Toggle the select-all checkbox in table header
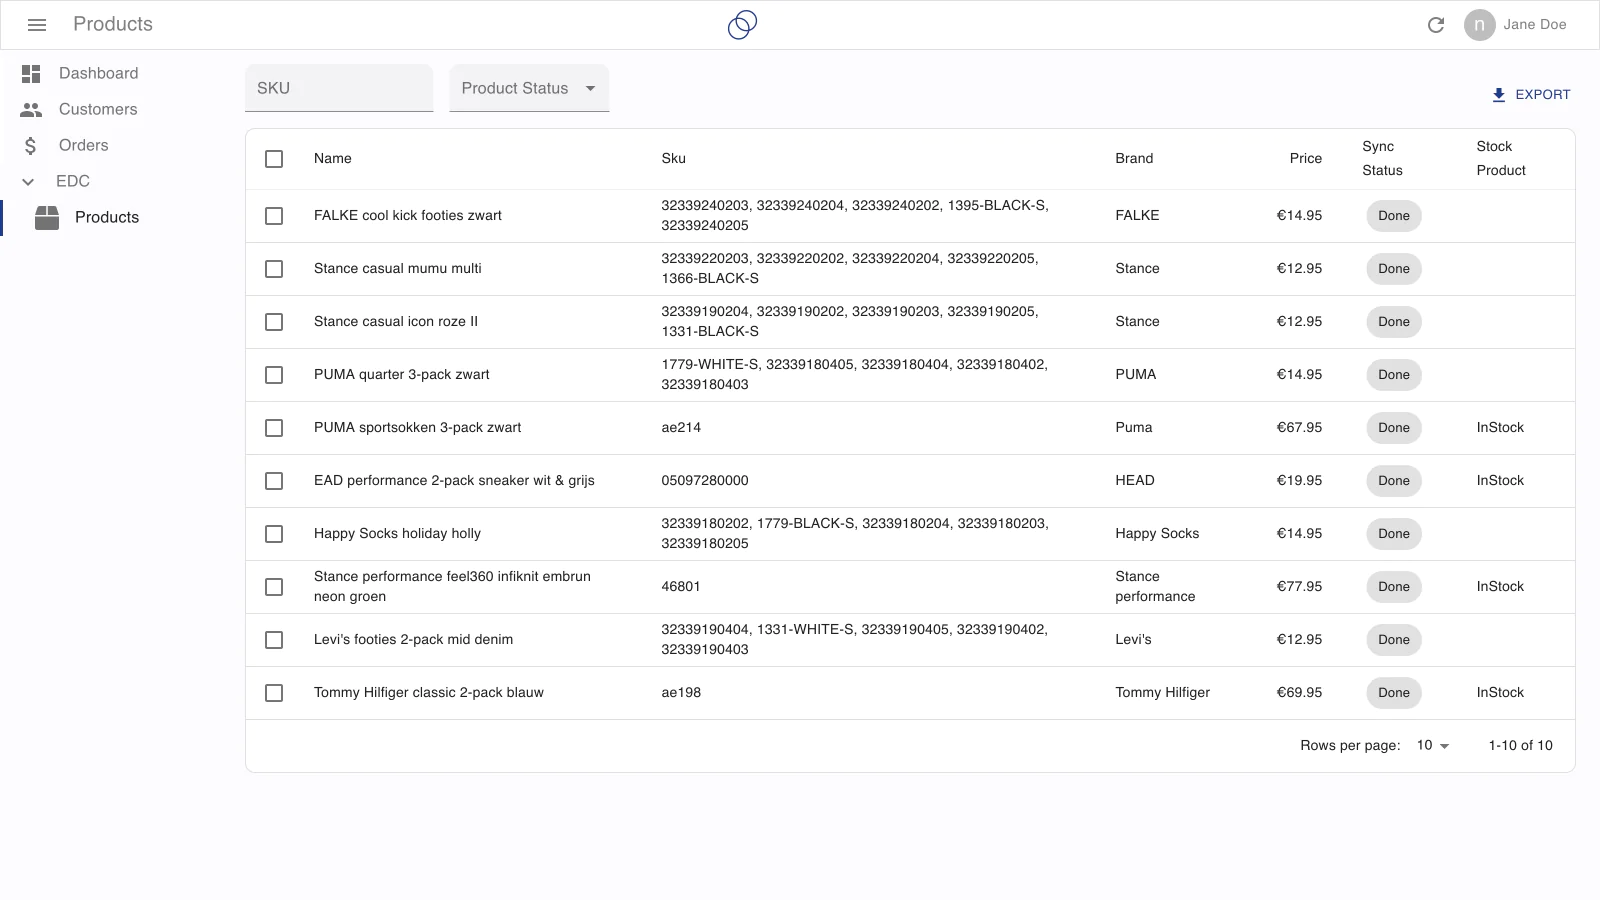Image resolution: width=1600 pixels, height=900 pixels. coord(274,159)
